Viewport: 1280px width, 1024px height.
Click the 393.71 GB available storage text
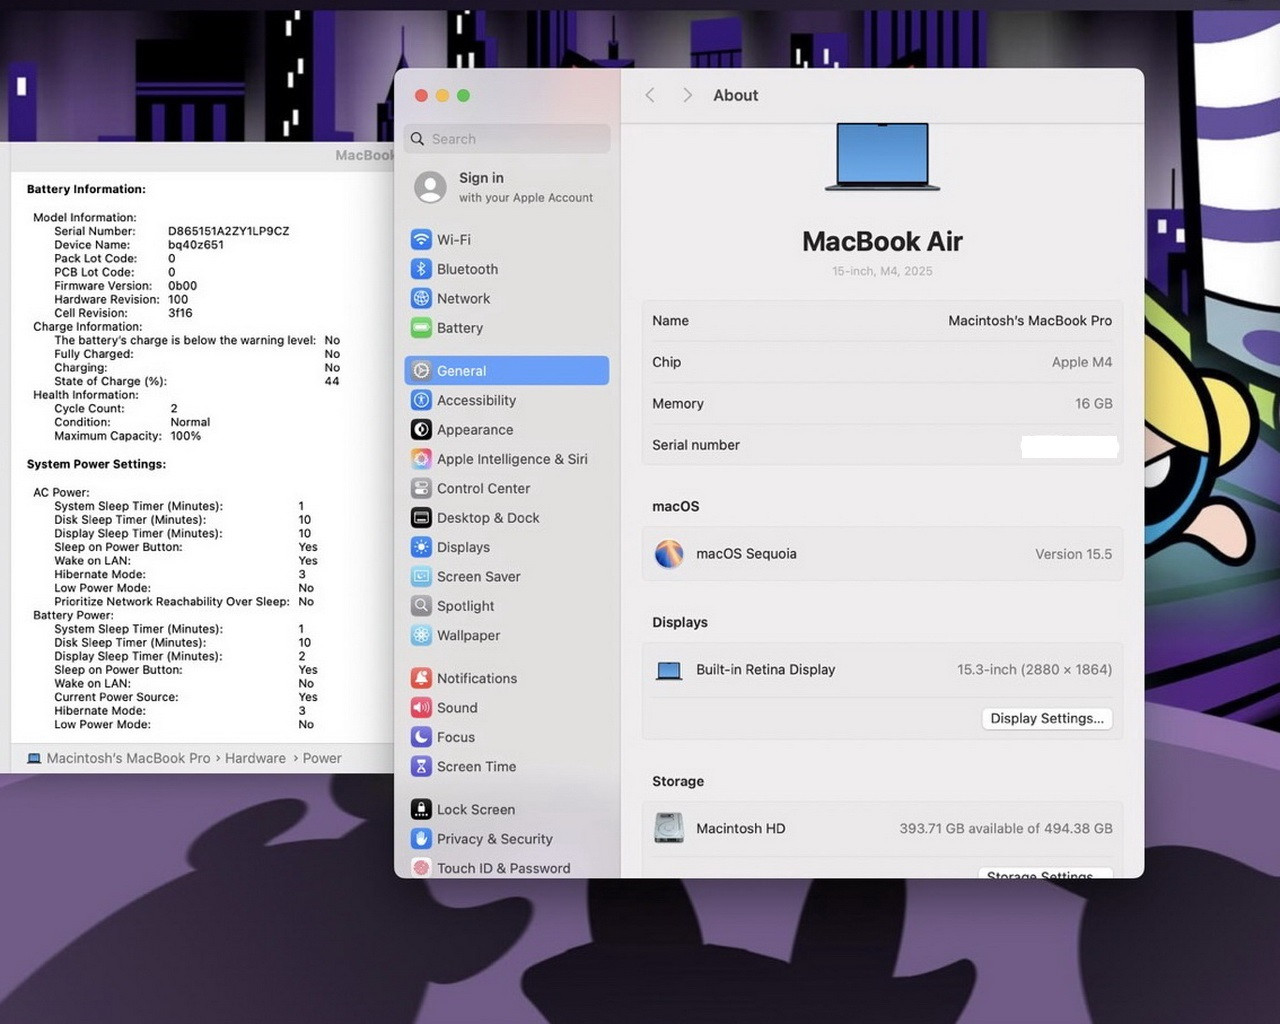click(1006, 828)
